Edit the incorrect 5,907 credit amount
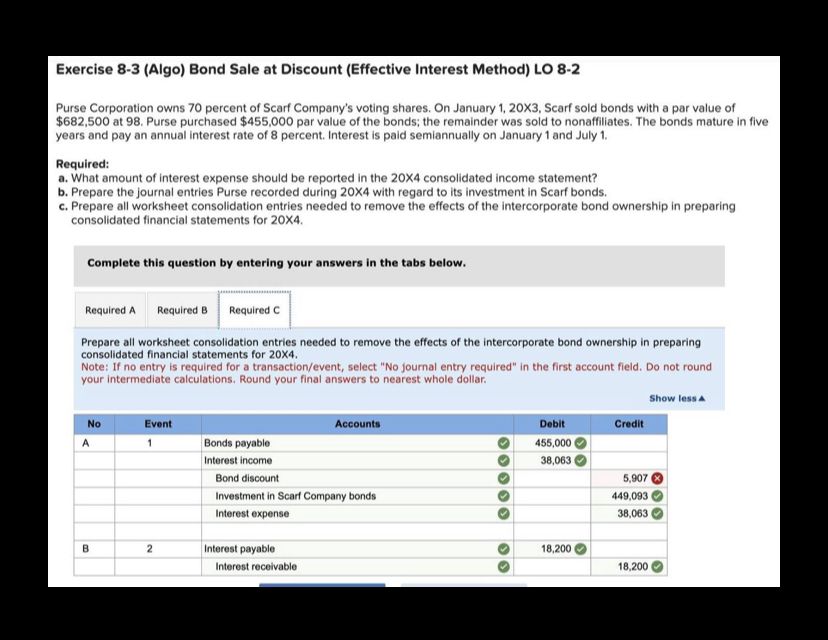 629,478
